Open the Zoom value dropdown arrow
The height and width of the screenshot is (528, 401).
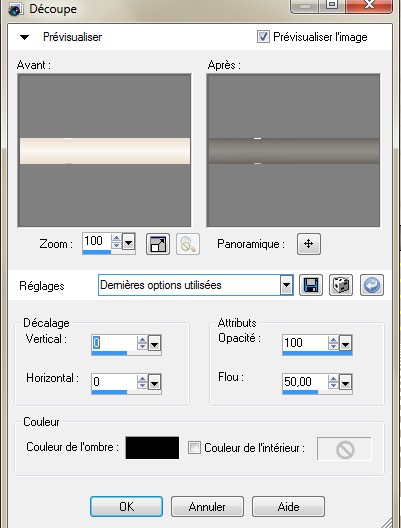pos(129,241)
